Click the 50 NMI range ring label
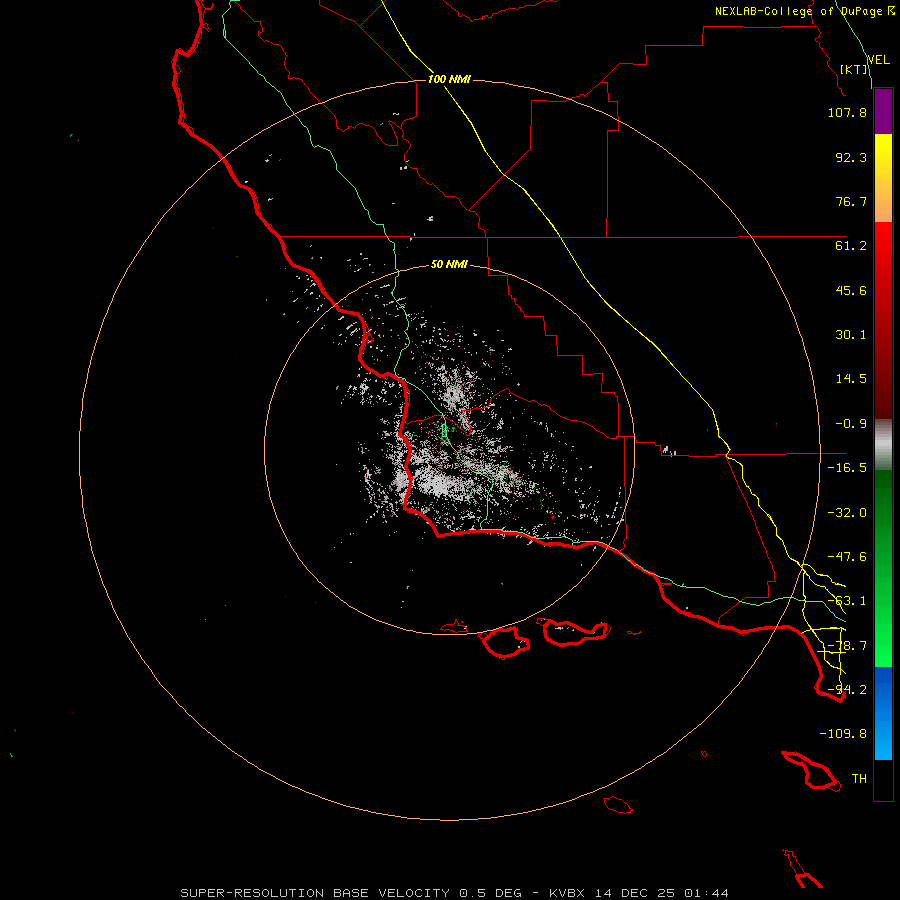Screen dimensions: 900x900 pyautogui.click(x=449, y=265)
